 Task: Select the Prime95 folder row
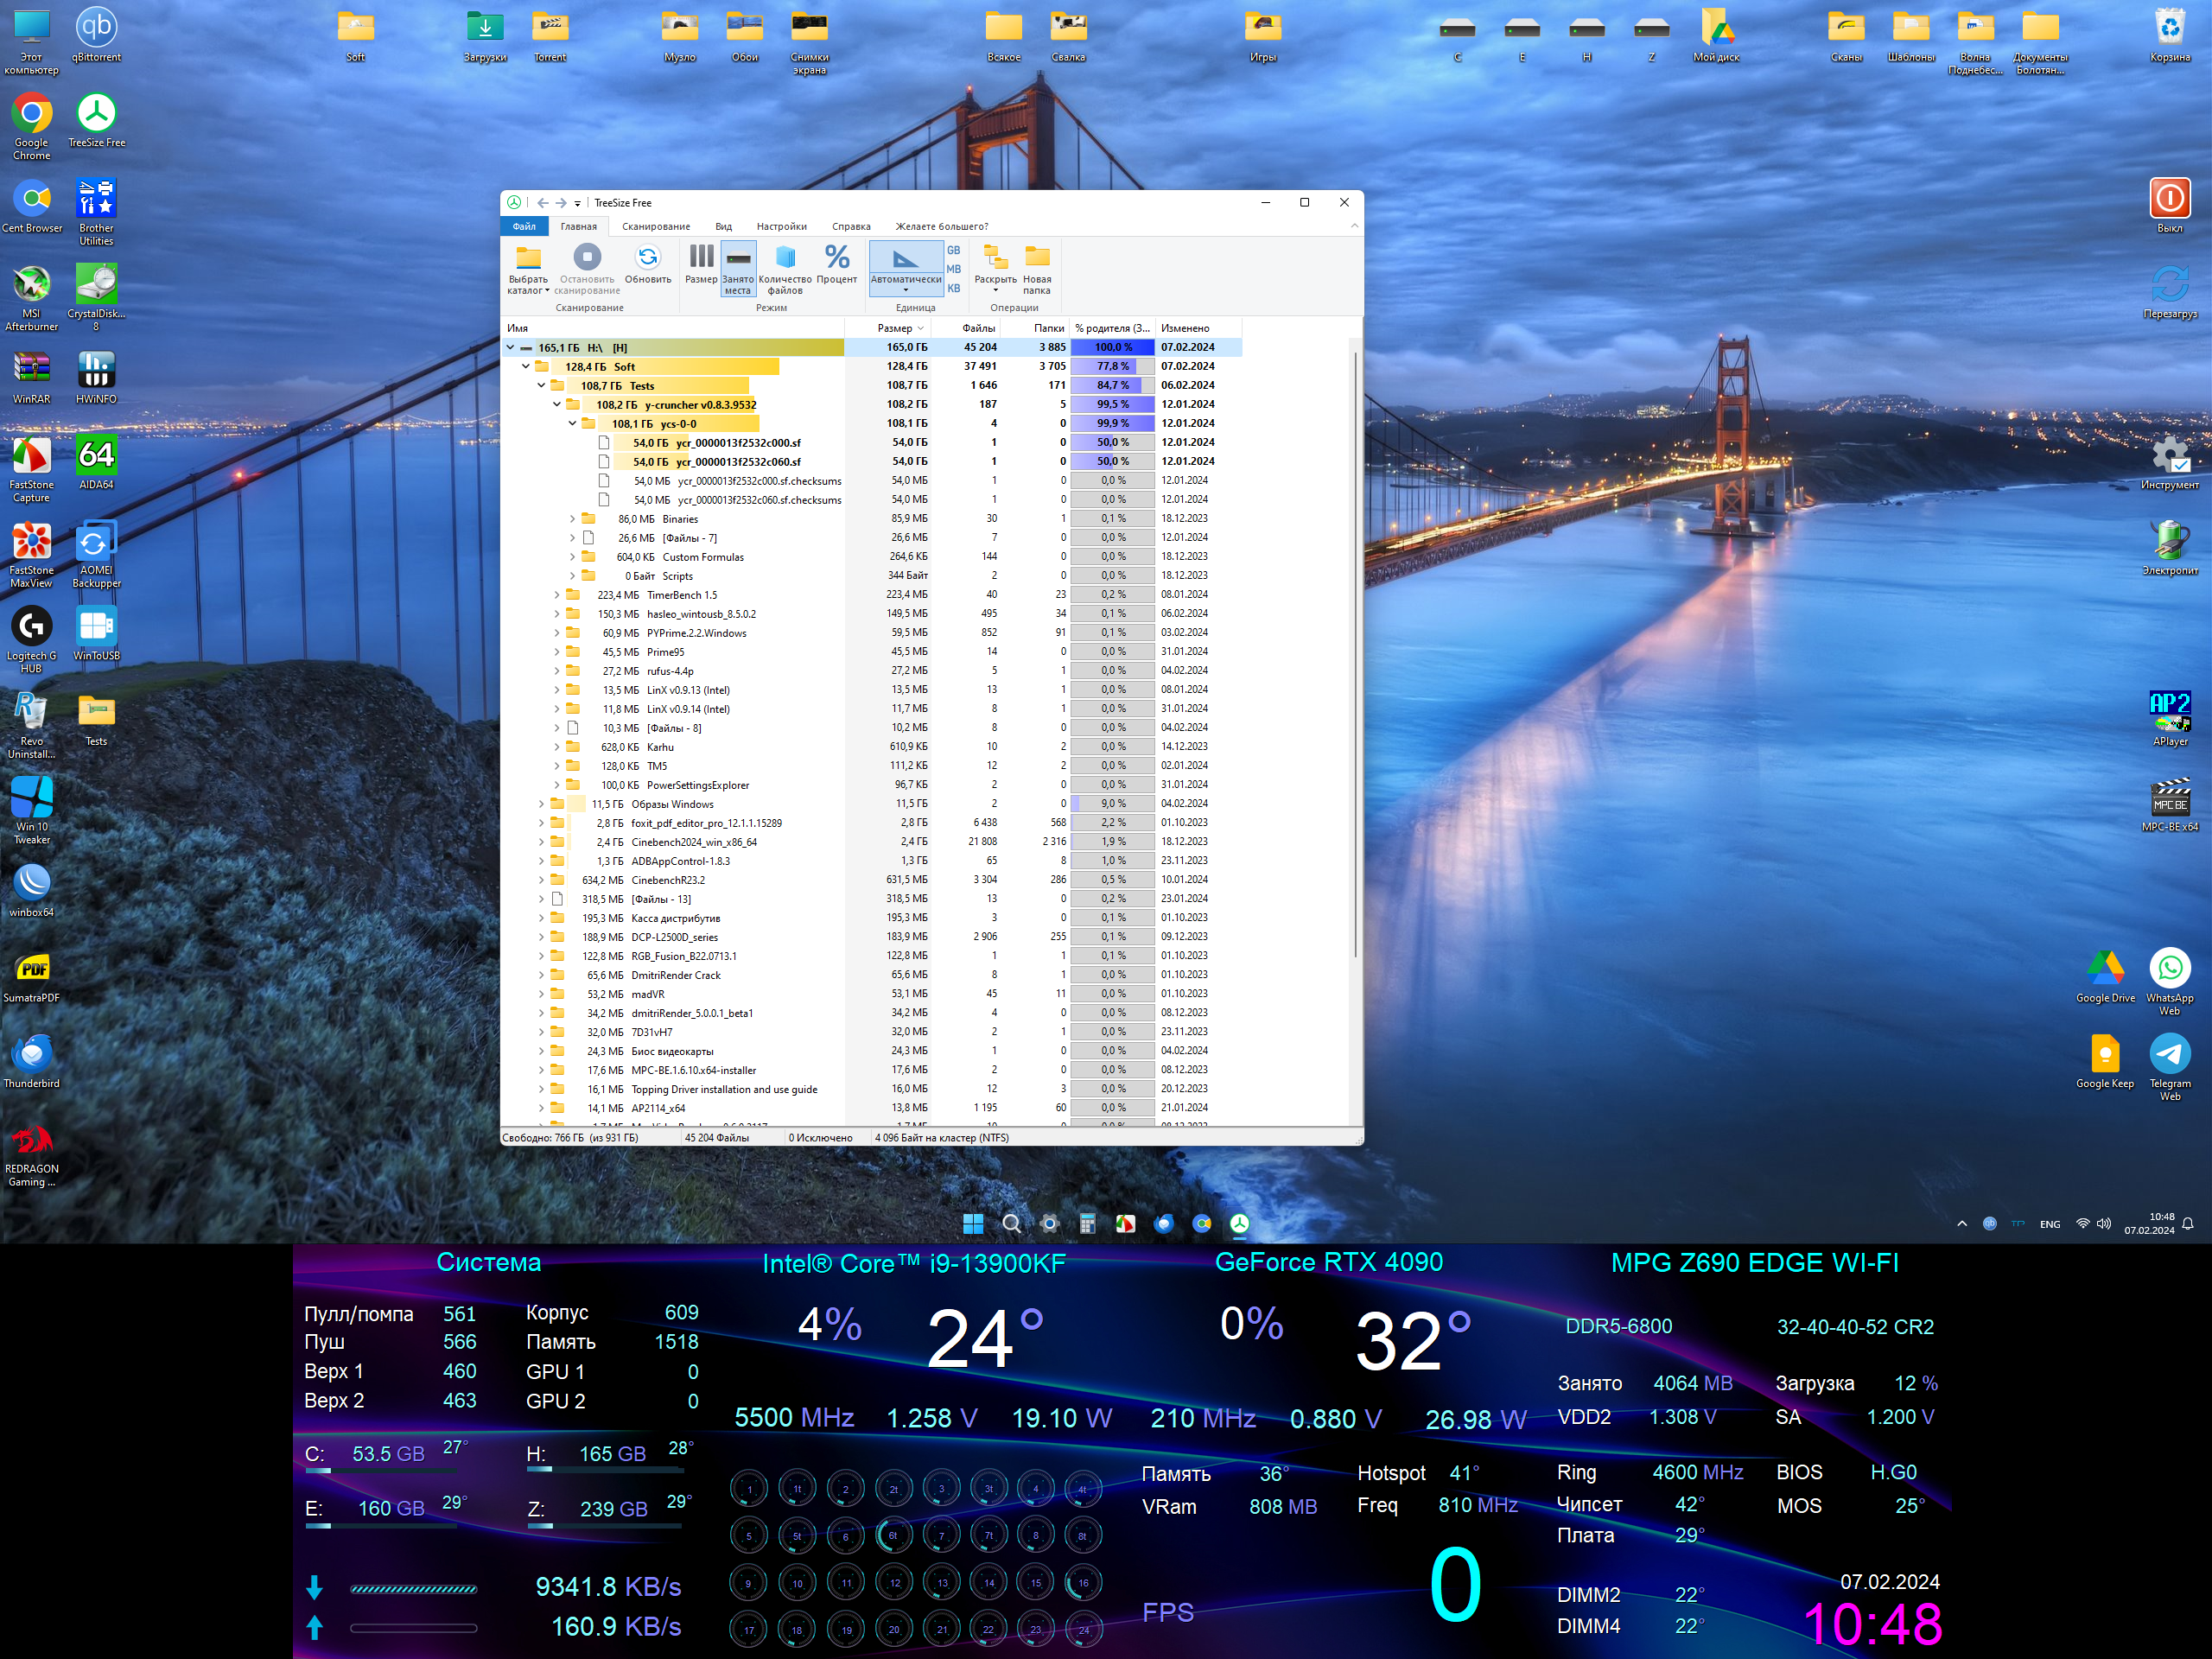[665, 652]
